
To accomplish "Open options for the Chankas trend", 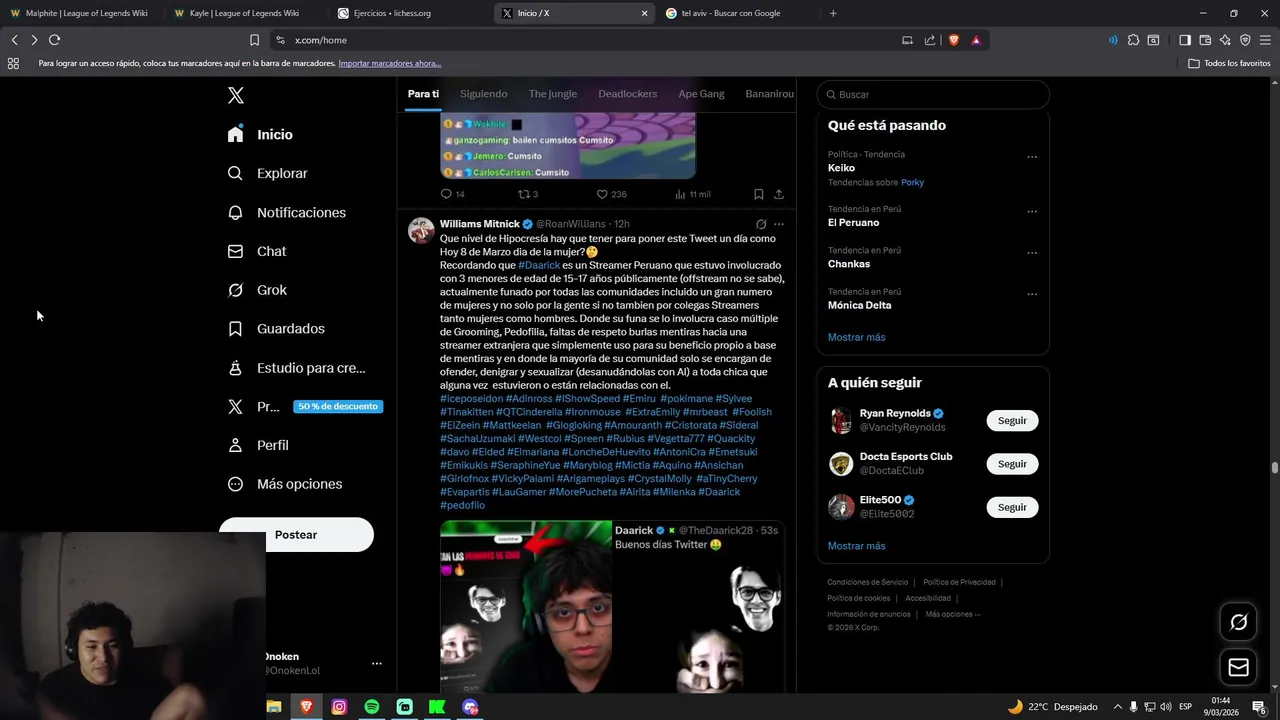I will (x=1032, y=252).
